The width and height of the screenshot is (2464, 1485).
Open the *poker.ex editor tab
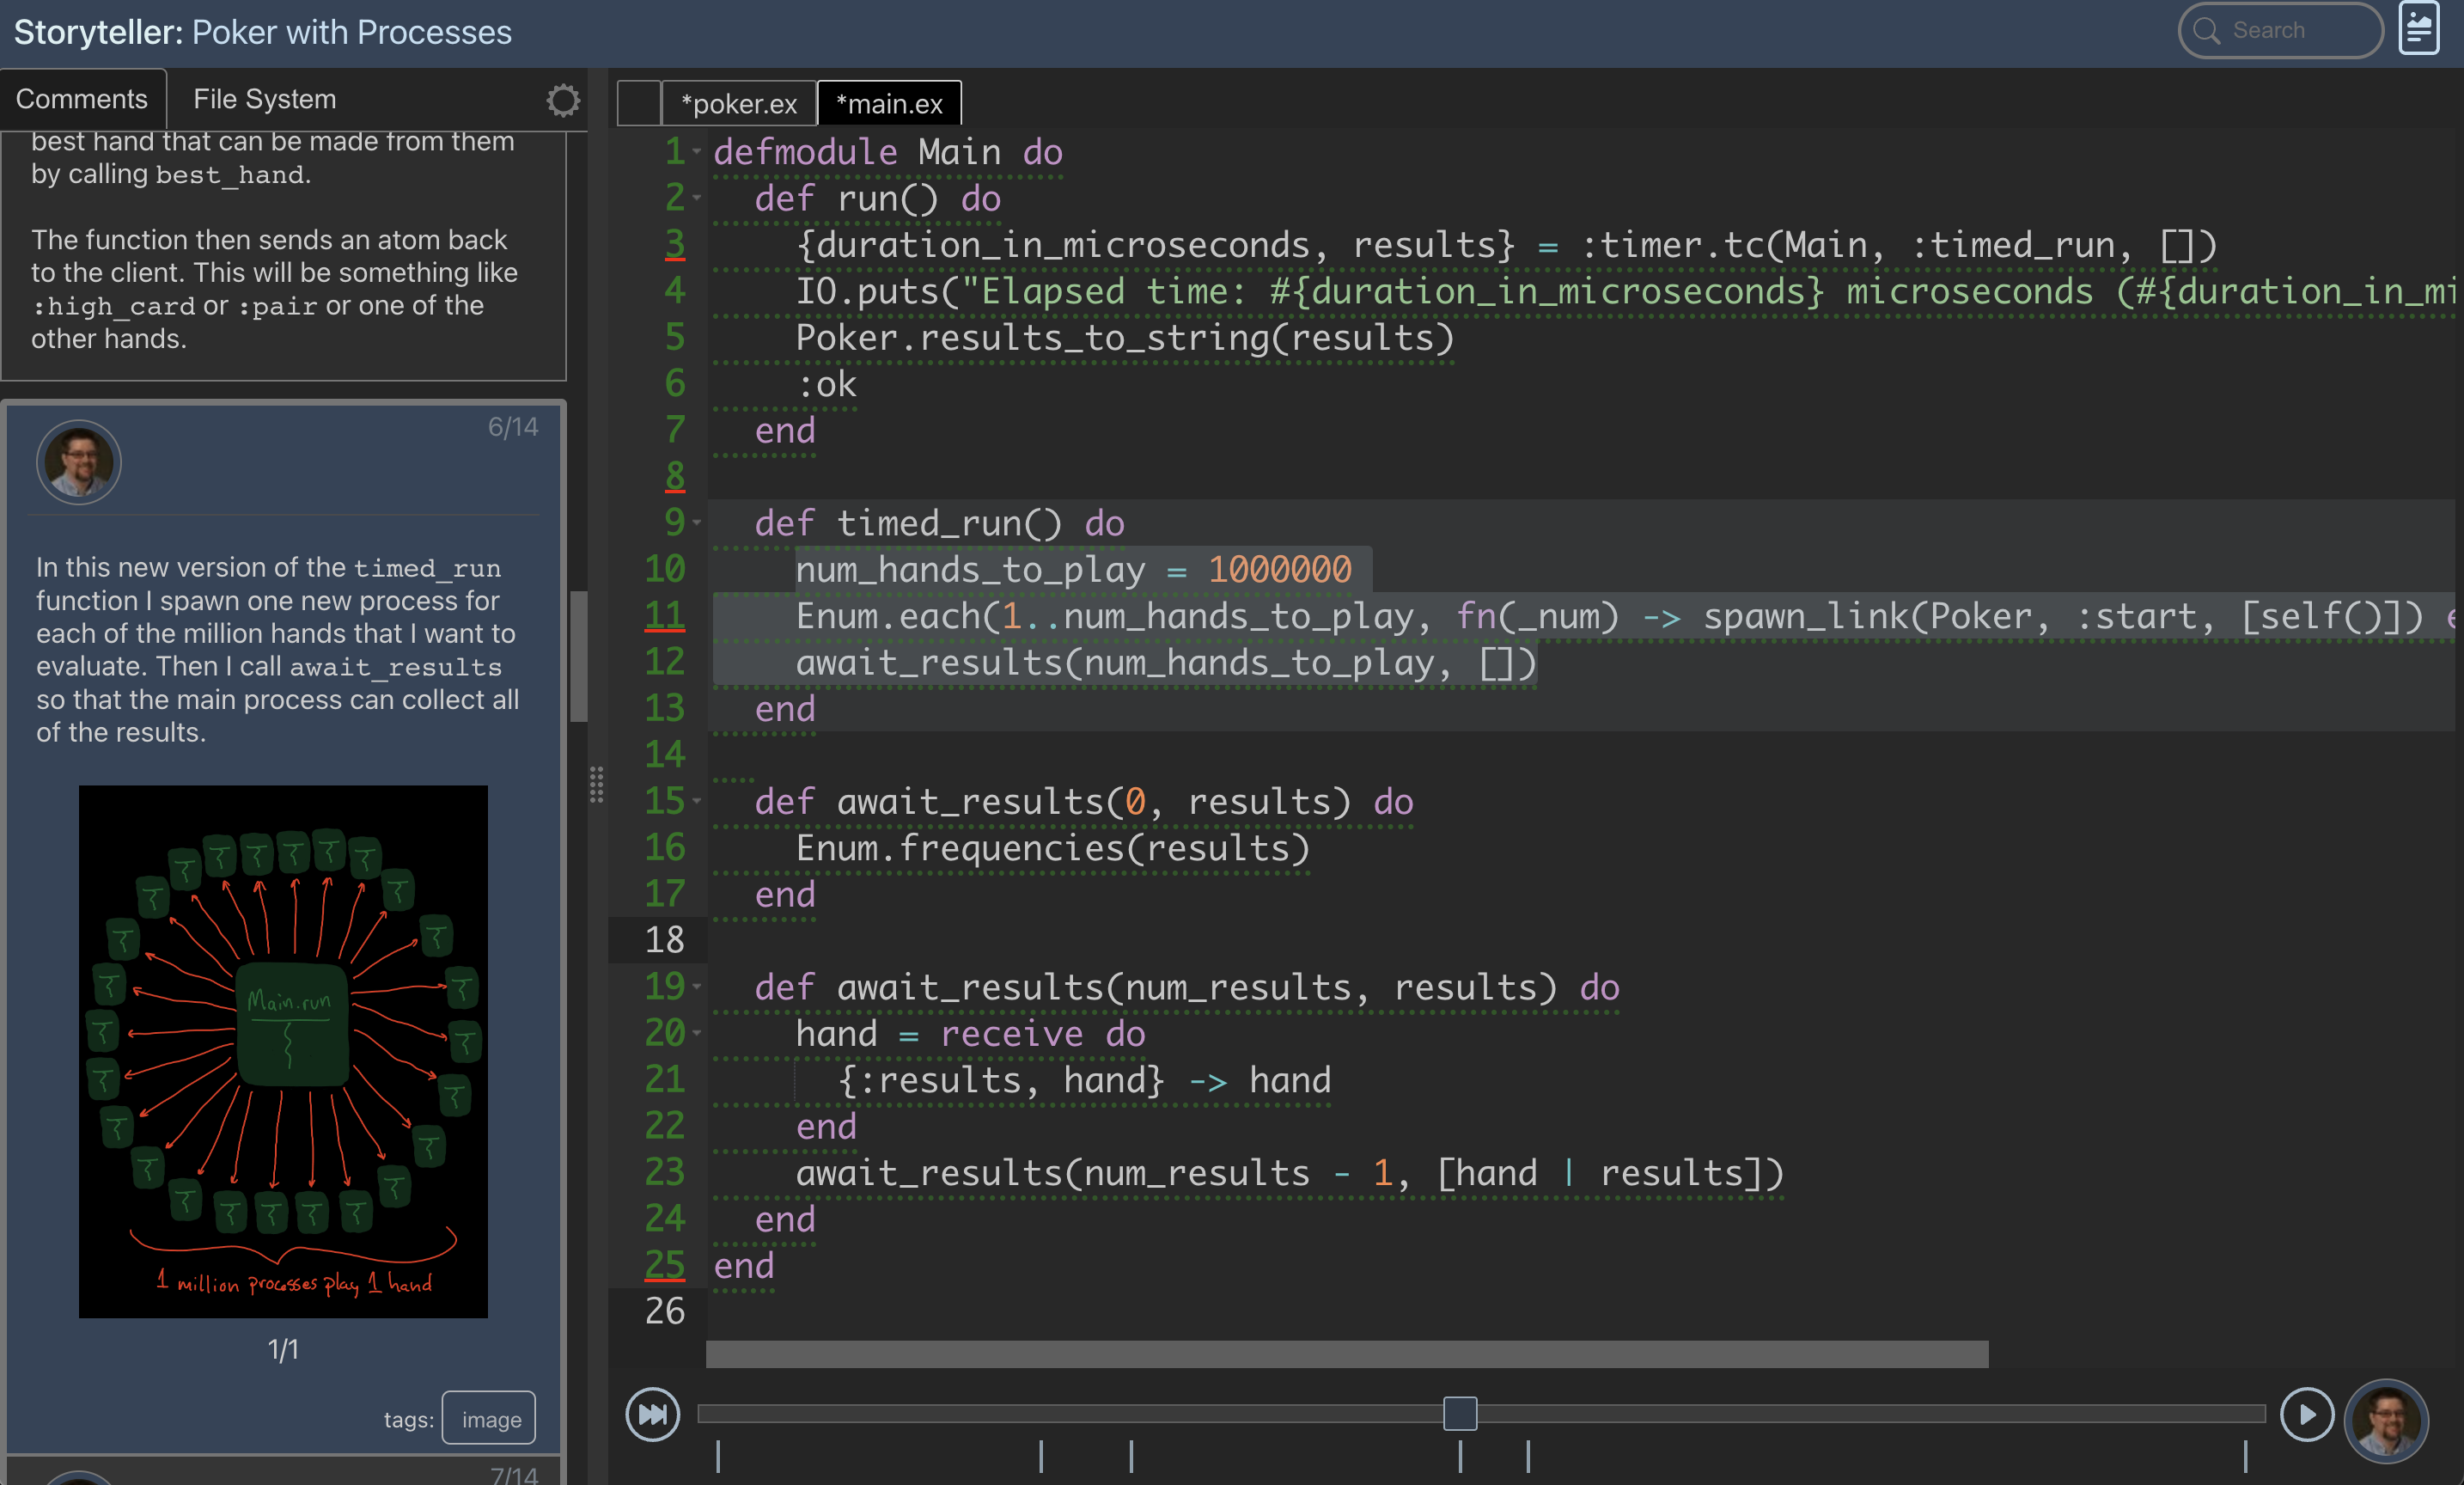tap(739, 103)
